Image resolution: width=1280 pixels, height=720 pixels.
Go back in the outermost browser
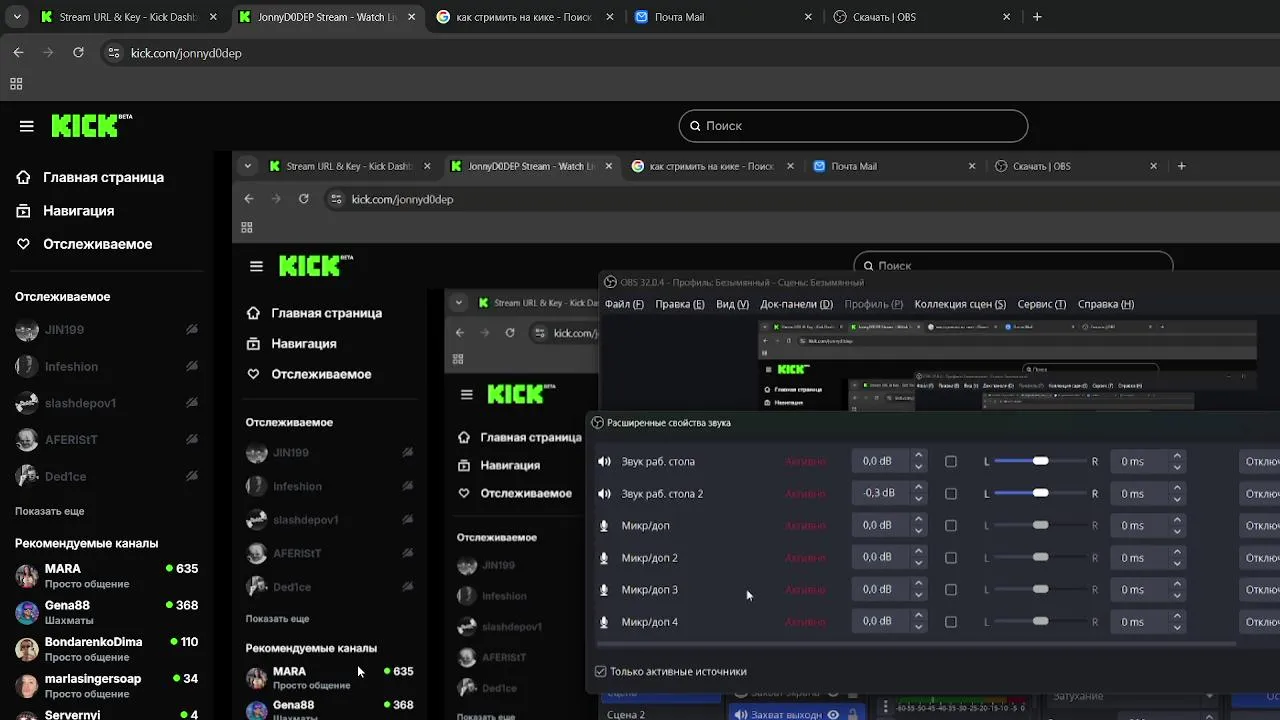(x=18, y=53)
